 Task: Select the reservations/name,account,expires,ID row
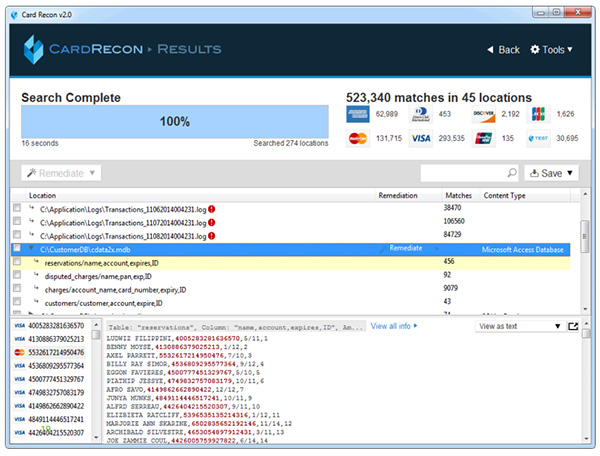click(x=291, y=263)
